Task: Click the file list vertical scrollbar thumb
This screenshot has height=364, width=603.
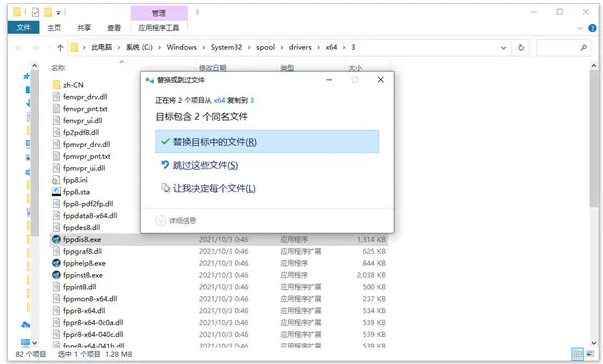Action: point(593,139)
